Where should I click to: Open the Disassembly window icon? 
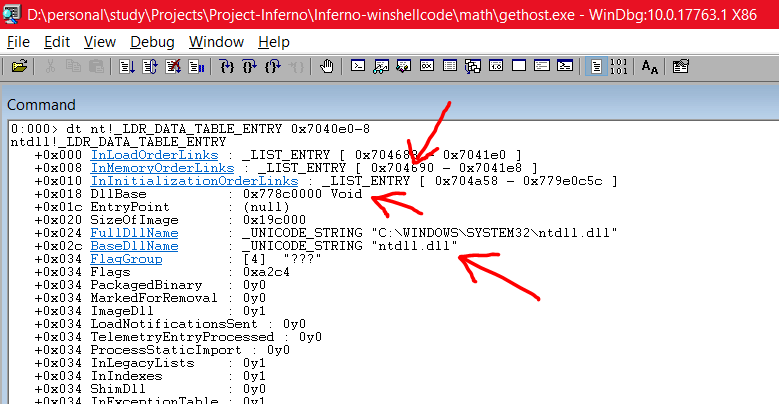coord(496,66)
